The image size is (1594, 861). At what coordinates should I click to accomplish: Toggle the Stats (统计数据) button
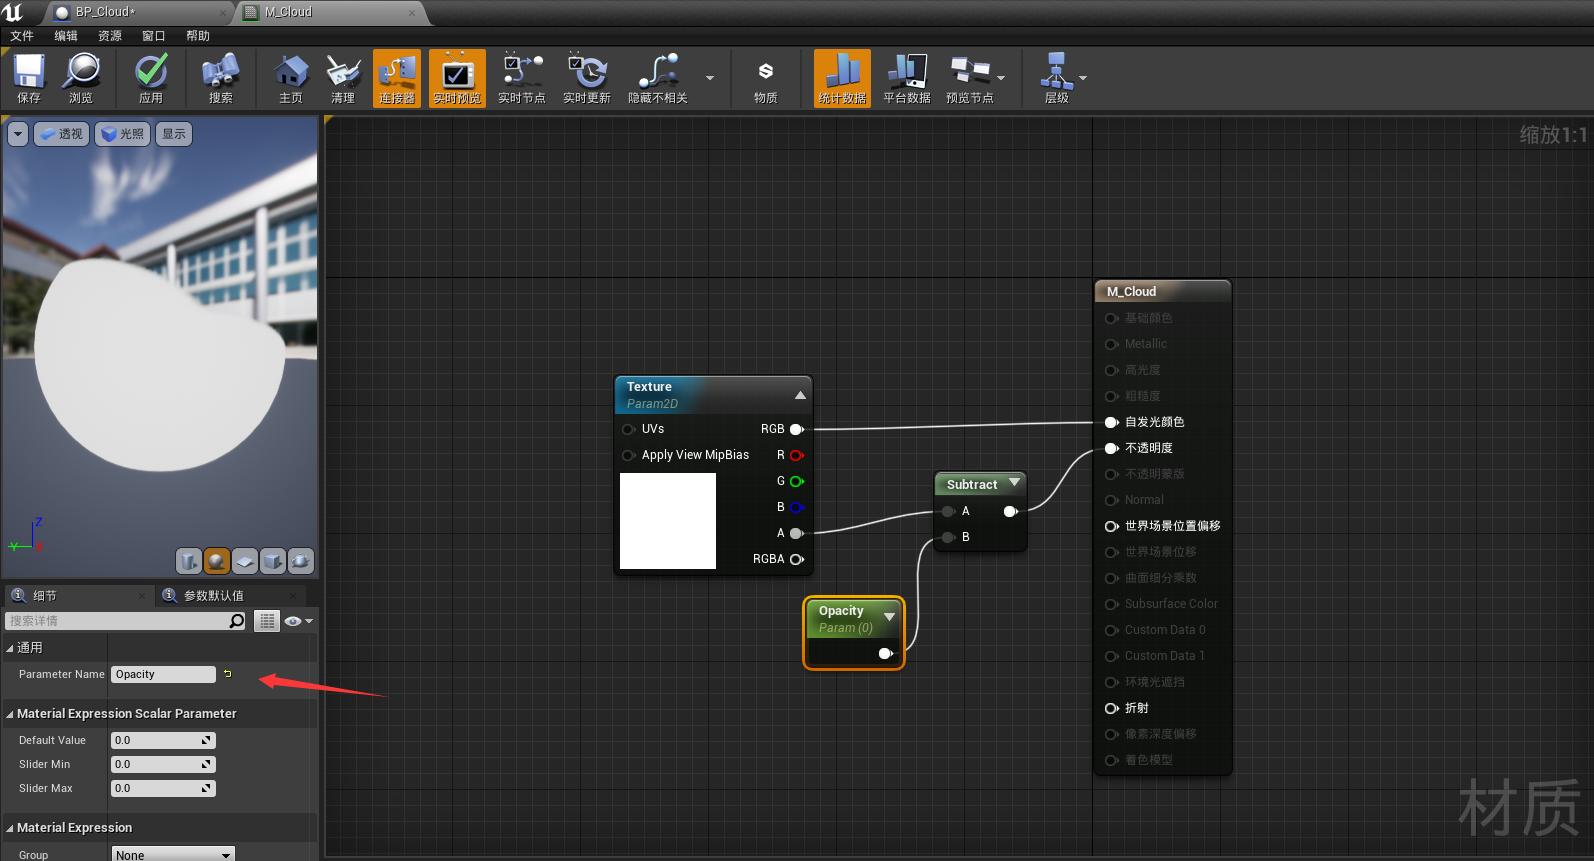pyautogui.click(x=842, y=78)
